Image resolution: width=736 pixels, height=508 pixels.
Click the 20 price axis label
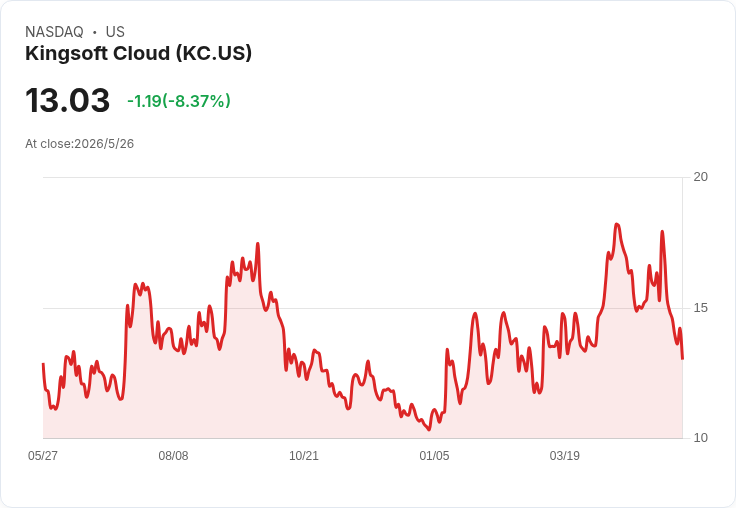coord(700,177)
